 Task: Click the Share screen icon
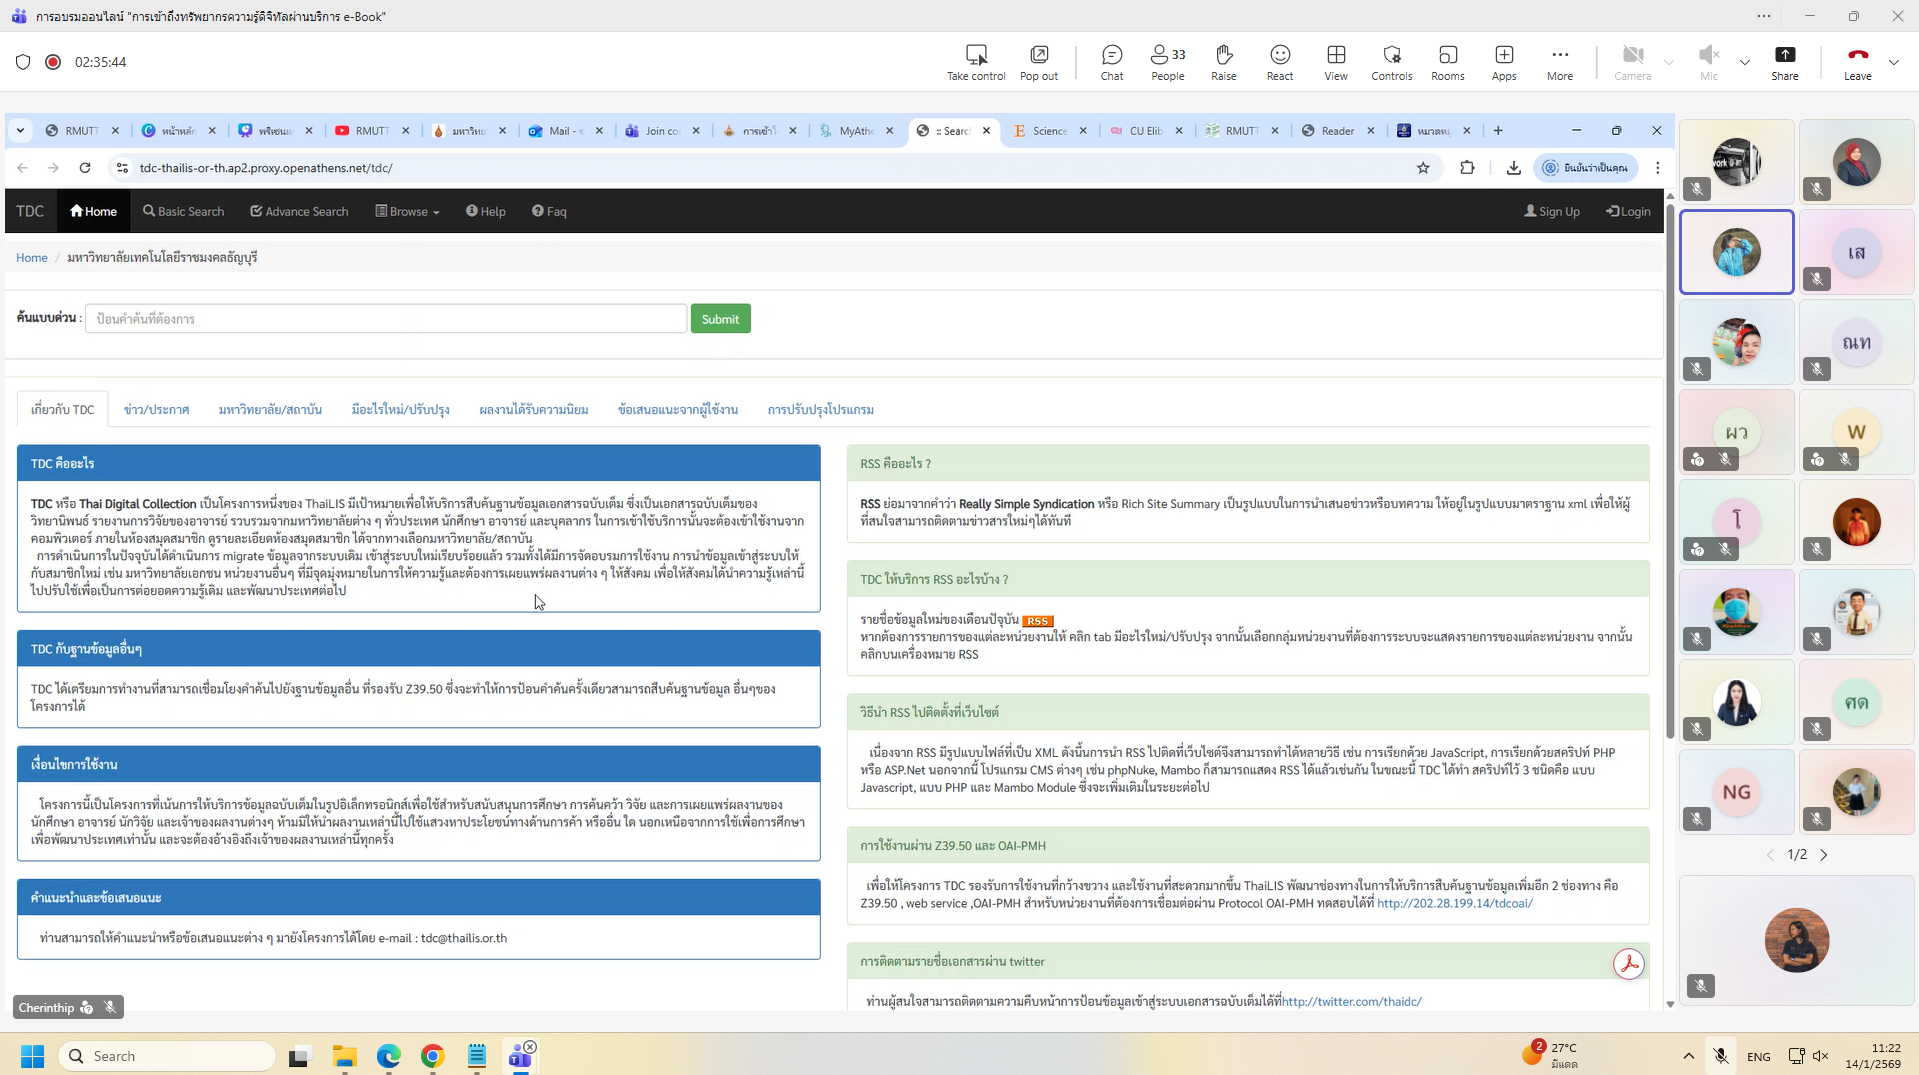pyautogui.click(x=1784, y=62)
